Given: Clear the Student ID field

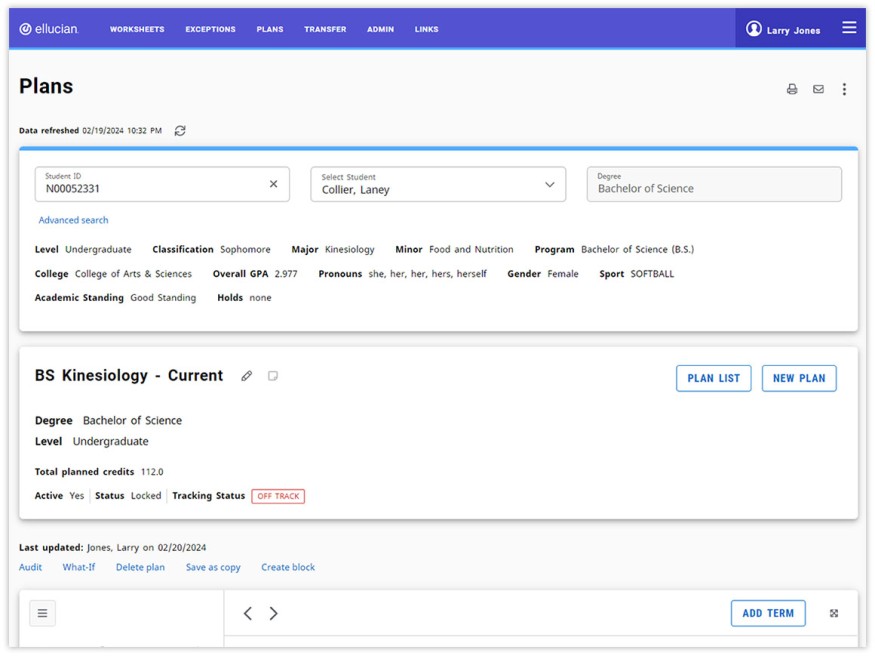Looking at the screenshot, I should click(273, 183).
